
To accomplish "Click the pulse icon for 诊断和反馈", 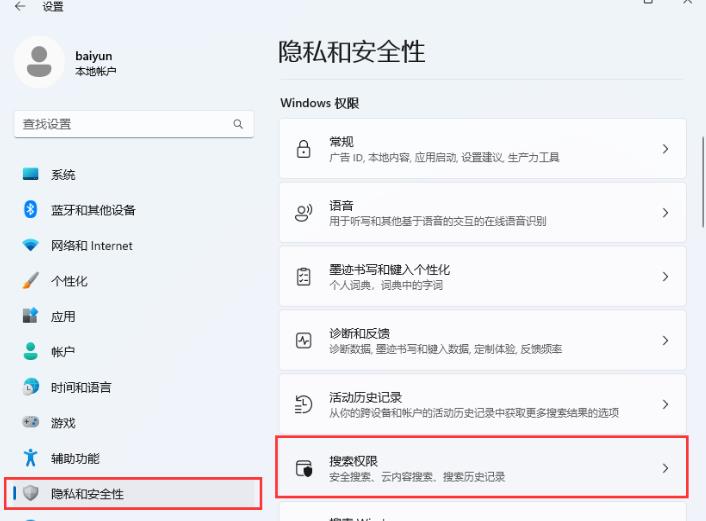I will pos(303,340).
